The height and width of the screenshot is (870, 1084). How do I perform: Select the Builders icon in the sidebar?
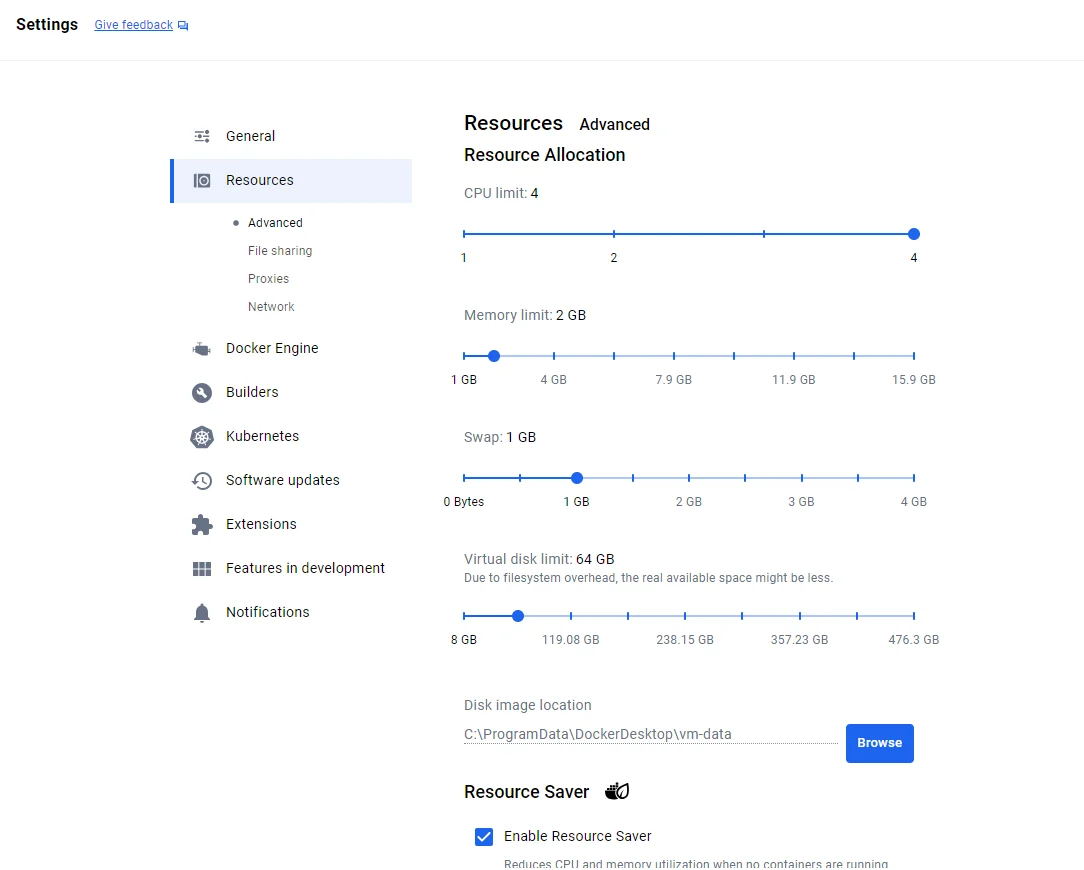click(200, 392)
